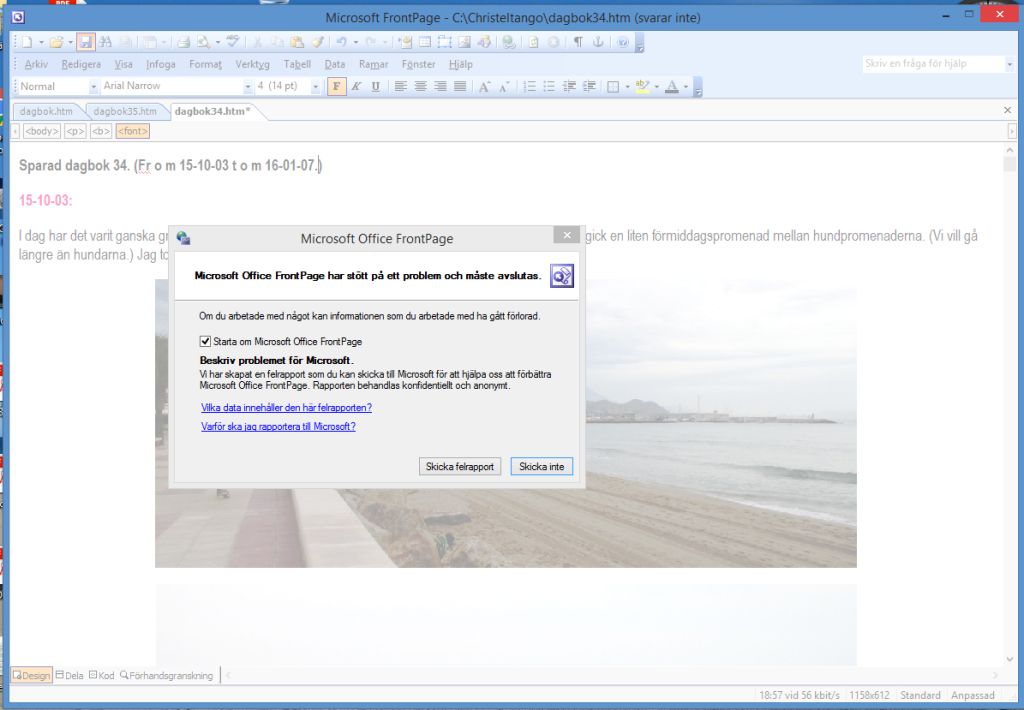Toggle right text alignment
This screenshot has height=710, width=1024.
[440, 86]
